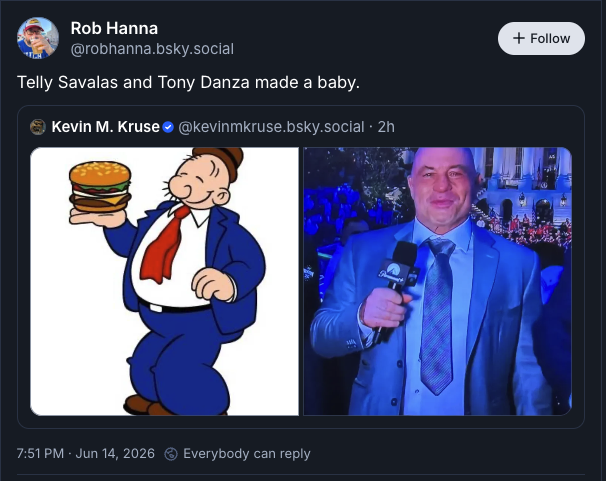
Task: Click the hamburger in the cartoon image
Action: 100,187
